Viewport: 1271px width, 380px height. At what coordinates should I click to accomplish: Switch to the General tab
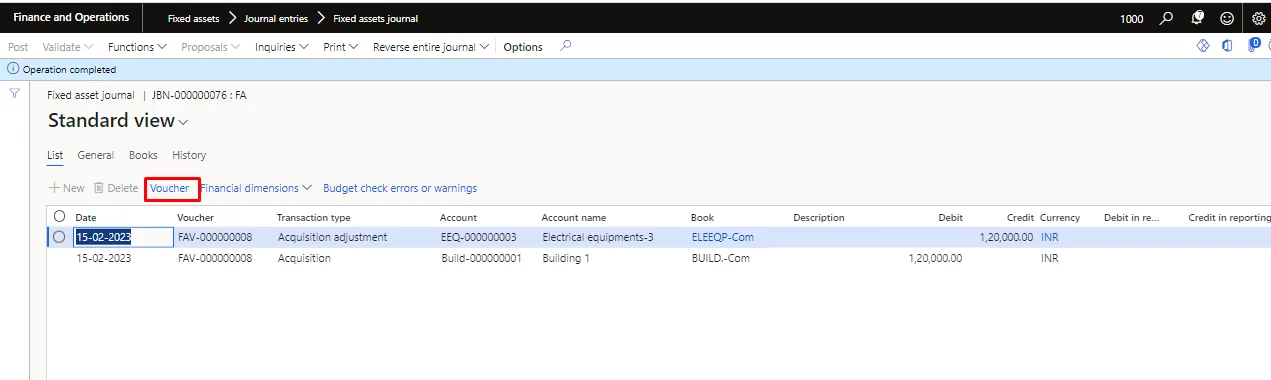pyautogui.click(x=96, y=155)
